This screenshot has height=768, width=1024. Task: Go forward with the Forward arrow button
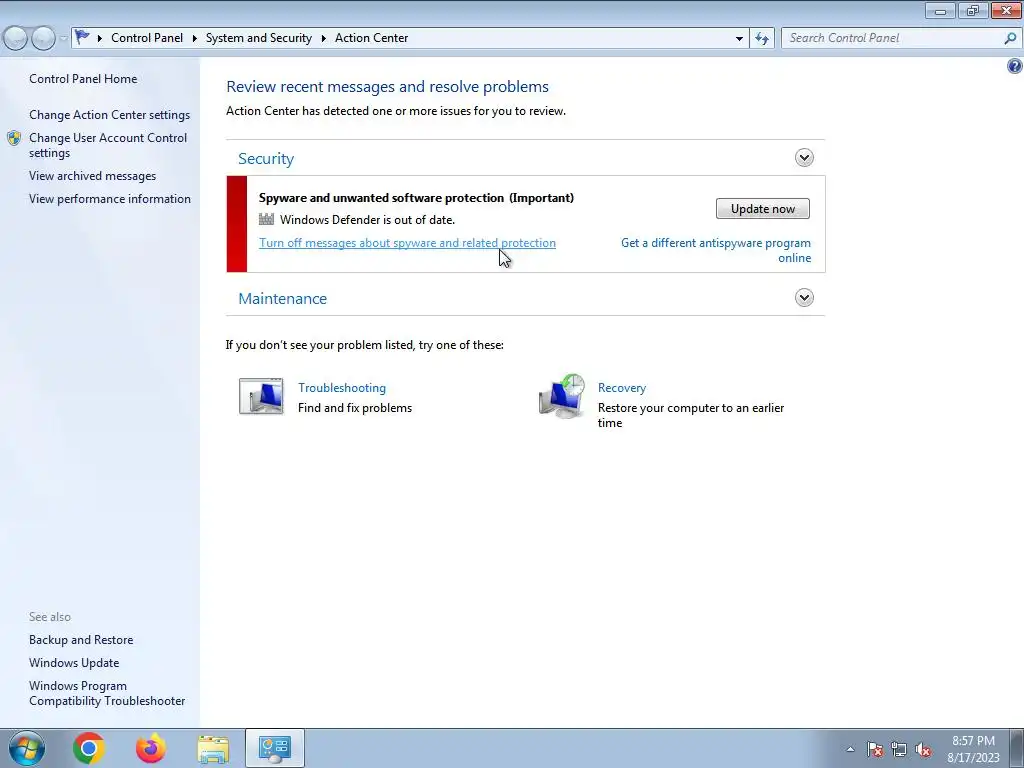point(43,38)
